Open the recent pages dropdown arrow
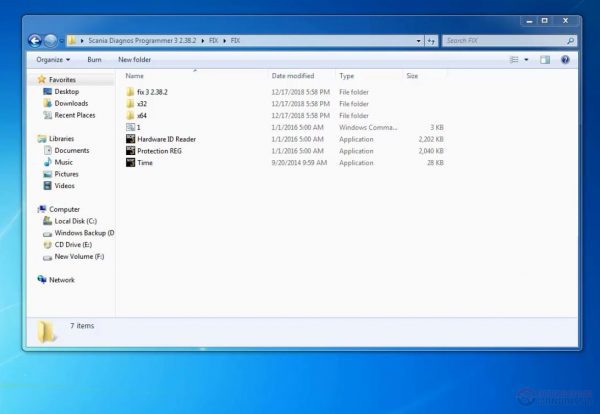 coord(62,41)
